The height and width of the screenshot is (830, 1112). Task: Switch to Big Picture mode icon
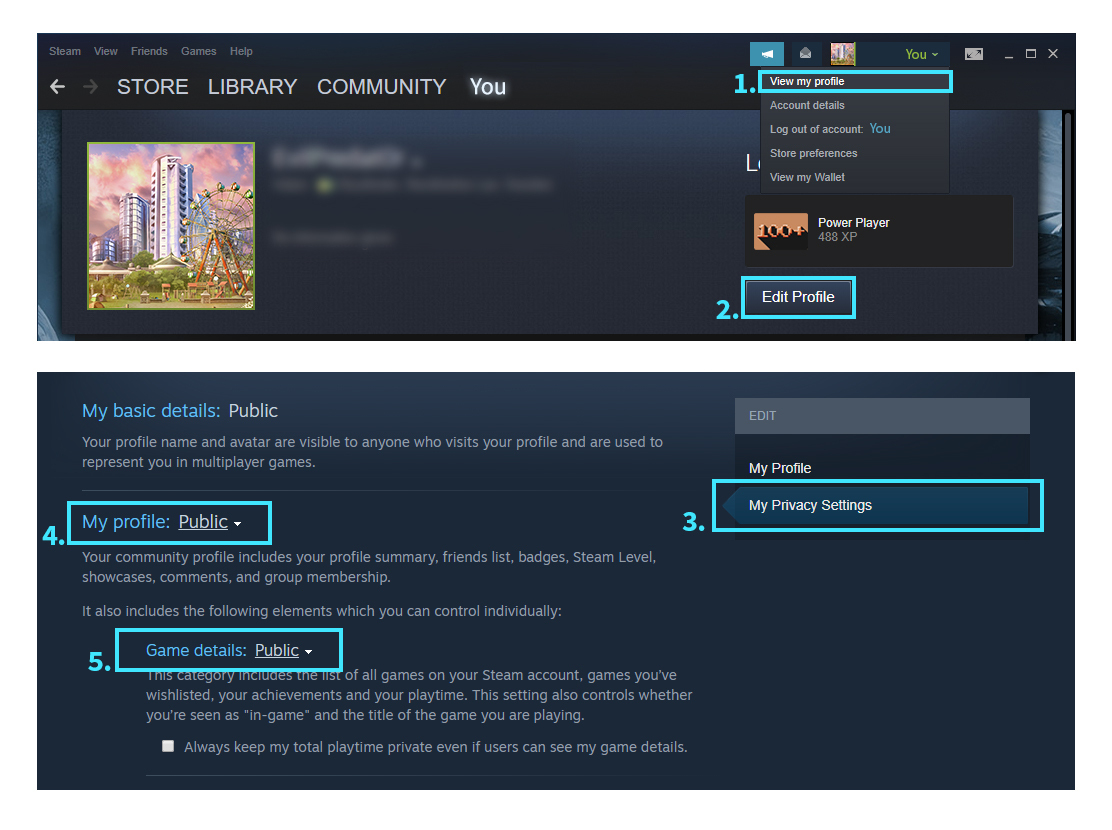pyautogui.click(x=974, y=54)
